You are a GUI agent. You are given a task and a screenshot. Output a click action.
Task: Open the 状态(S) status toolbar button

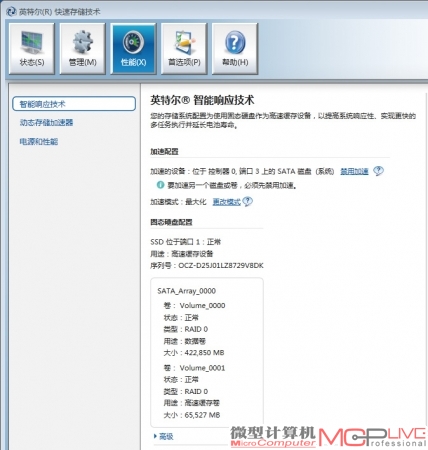(x=32, y=48)
